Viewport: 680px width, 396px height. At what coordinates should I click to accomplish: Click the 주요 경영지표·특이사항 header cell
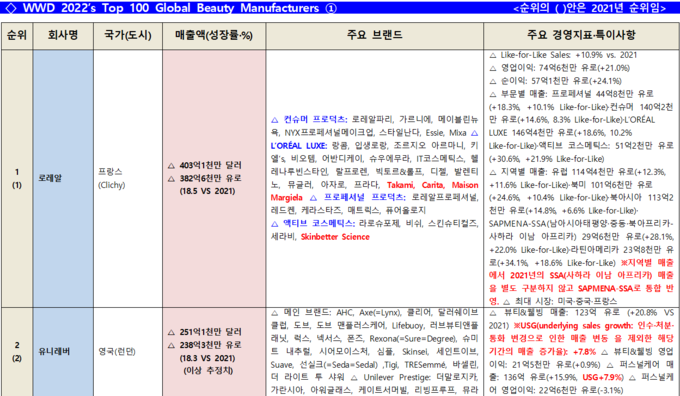tap(581, 36)
